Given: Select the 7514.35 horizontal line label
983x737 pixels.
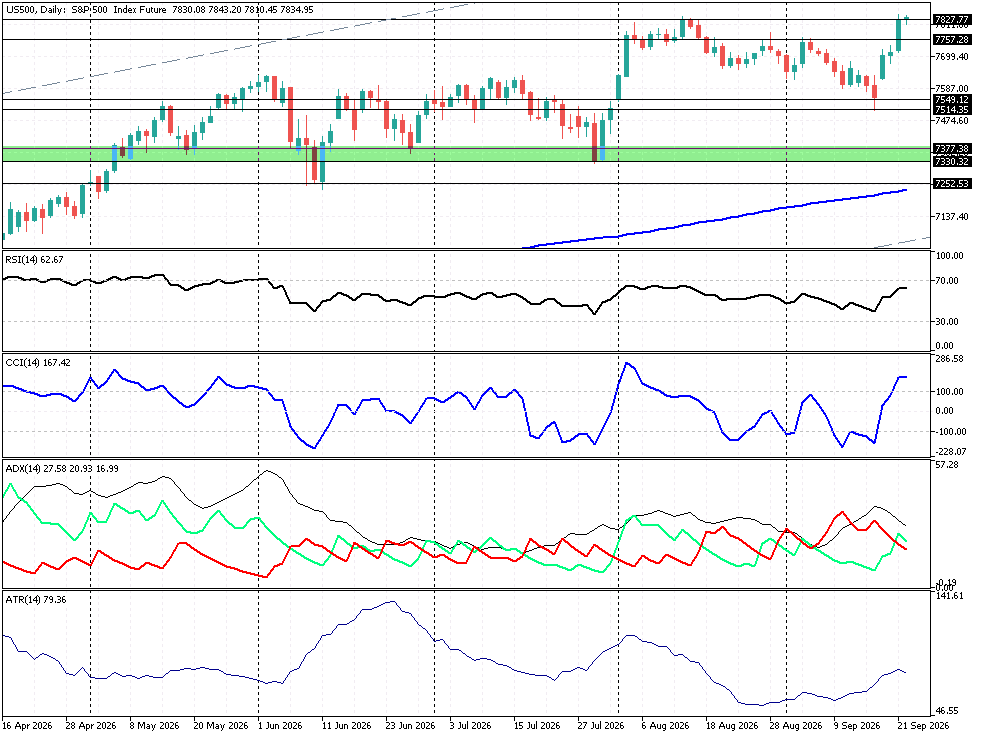Looking at the screenshot, I should click(952, 110).
